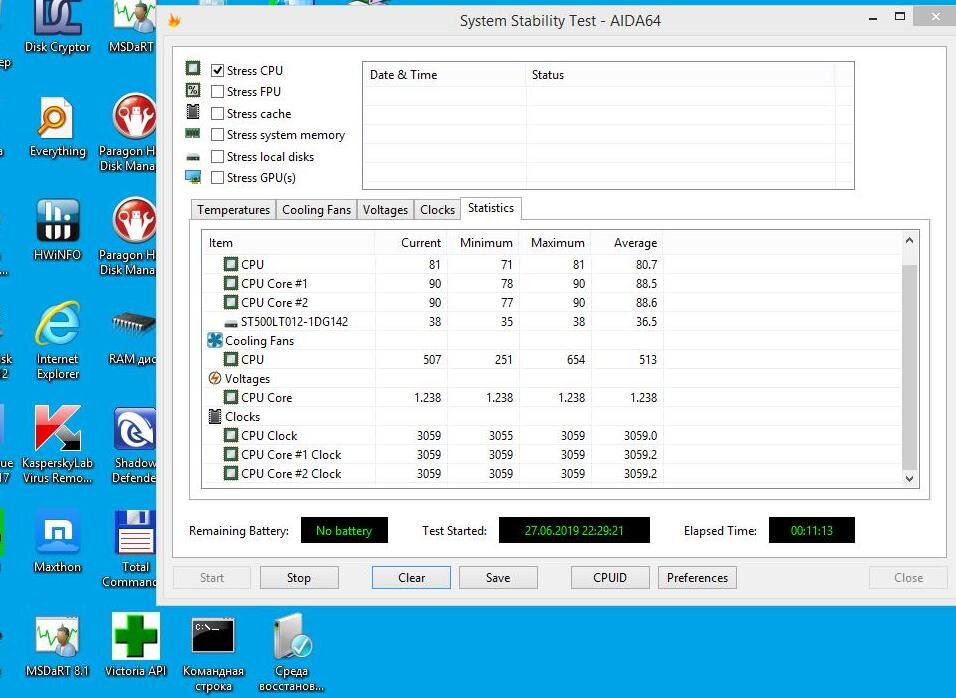Open Disk Cryptor desktop icon

57,24
